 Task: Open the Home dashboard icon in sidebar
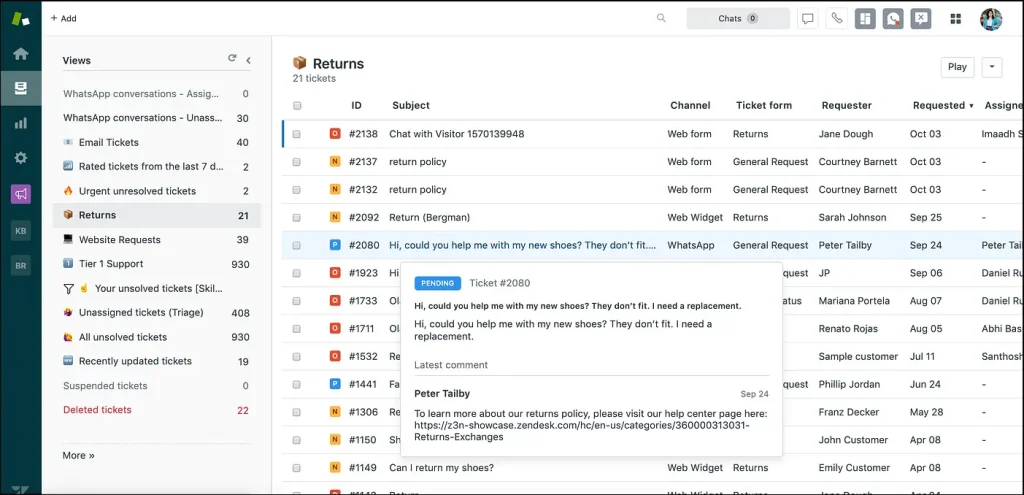point(21,54)
